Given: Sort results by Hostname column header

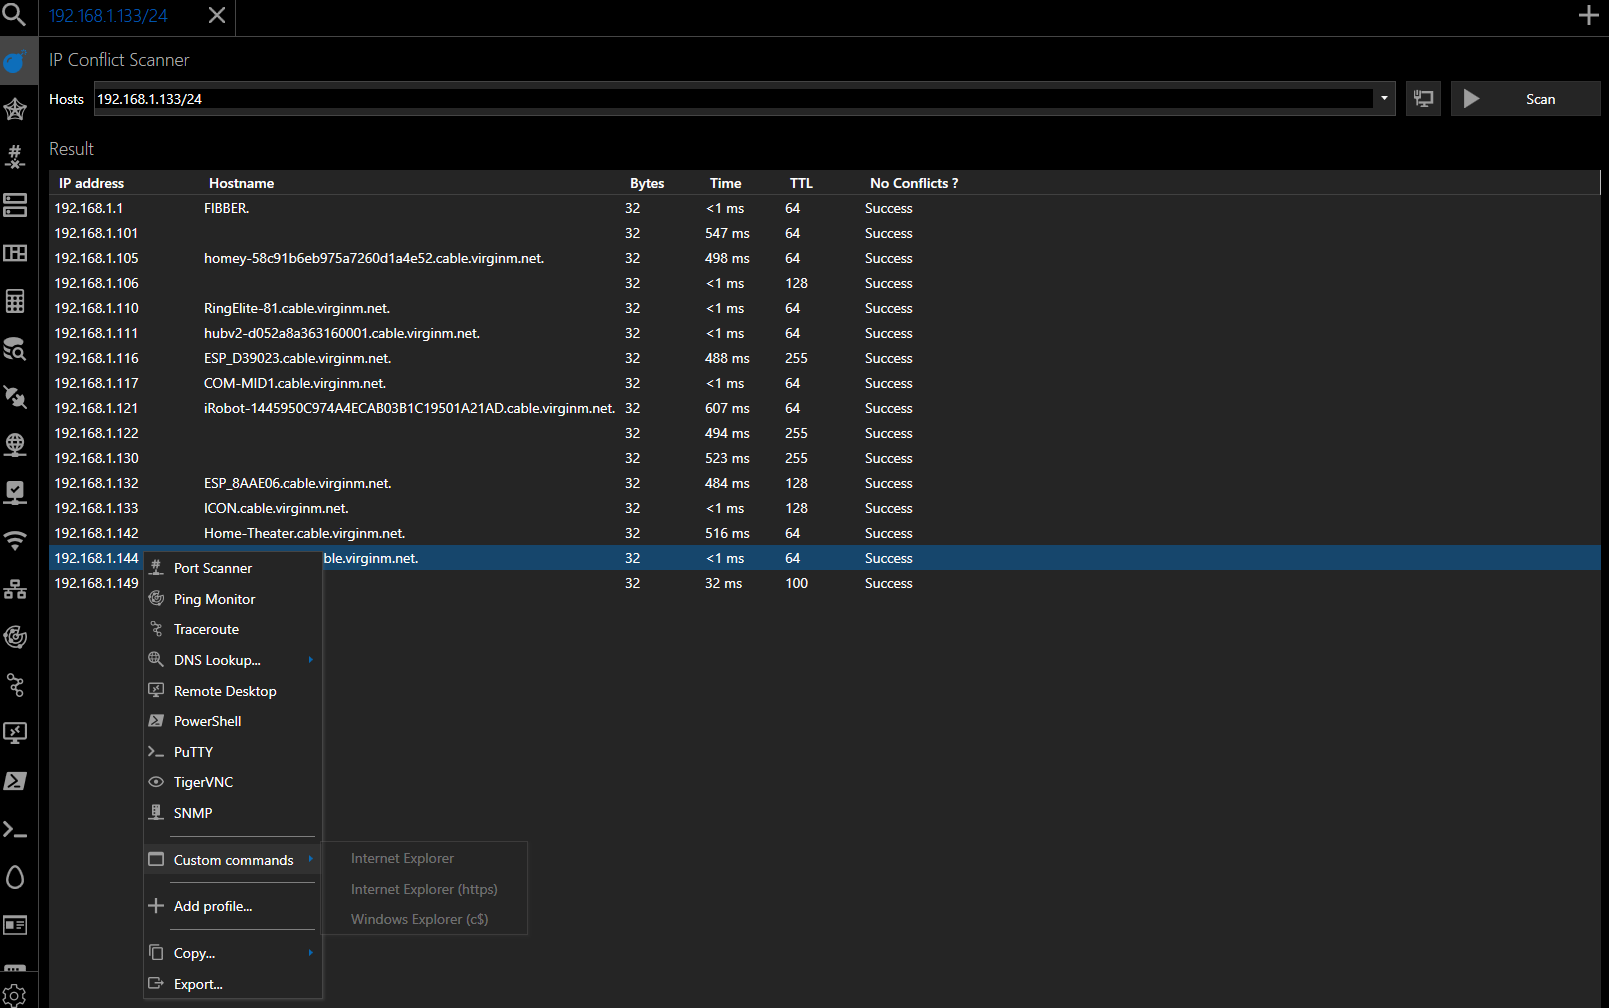Looking at the screenshot, I should point(241,183).
